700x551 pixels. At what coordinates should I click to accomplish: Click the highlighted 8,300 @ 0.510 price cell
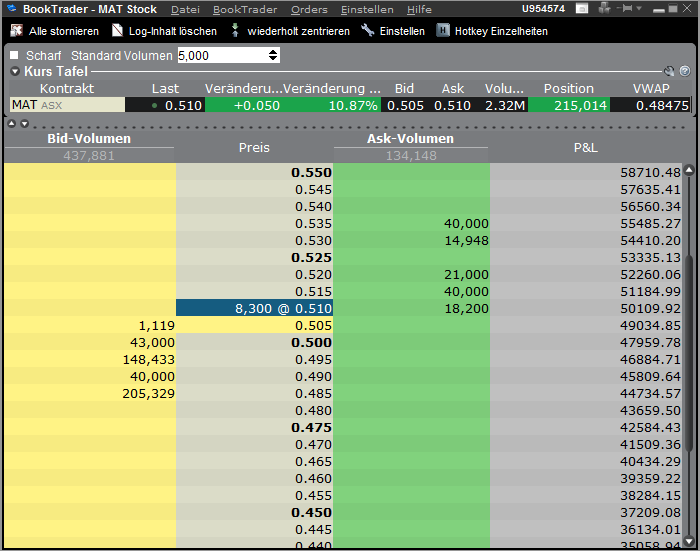(x=254, y=308)
